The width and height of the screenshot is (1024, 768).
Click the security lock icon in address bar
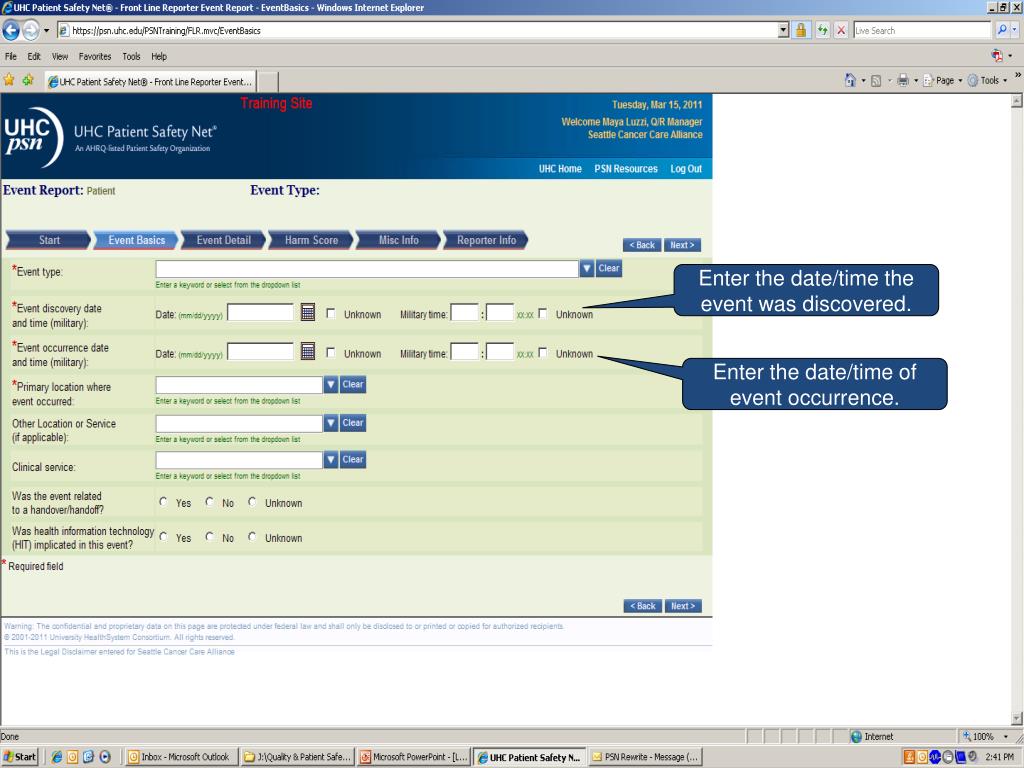pos(801,30)
